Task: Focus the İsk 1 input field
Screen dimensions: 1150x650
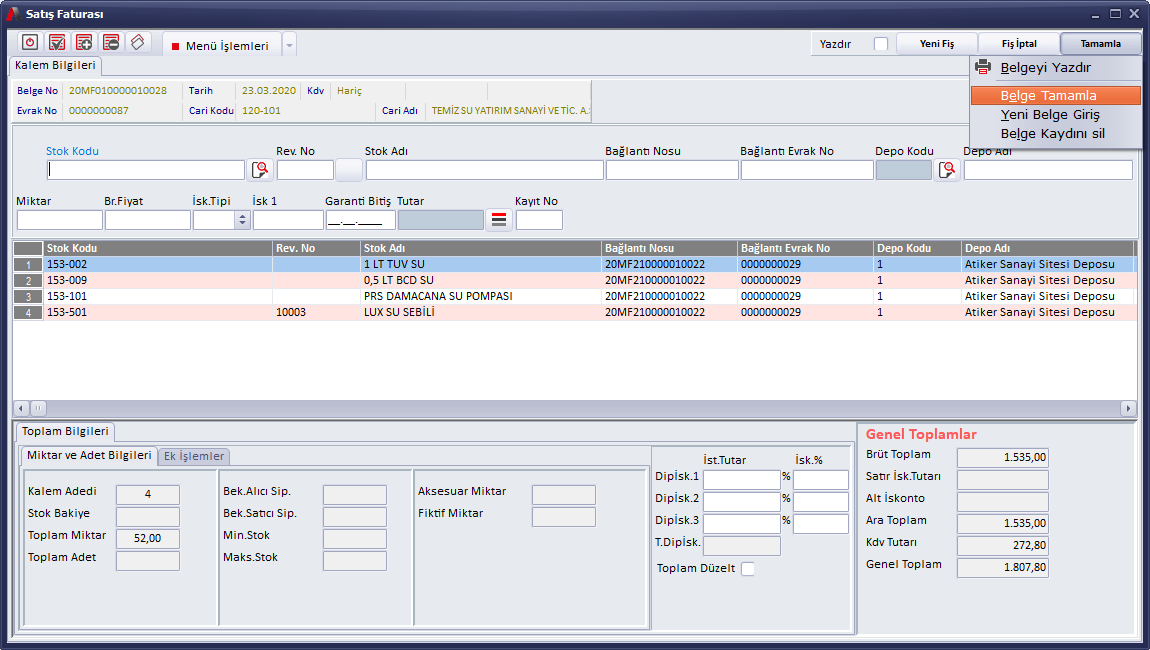Action: click(x=288, y=220)
